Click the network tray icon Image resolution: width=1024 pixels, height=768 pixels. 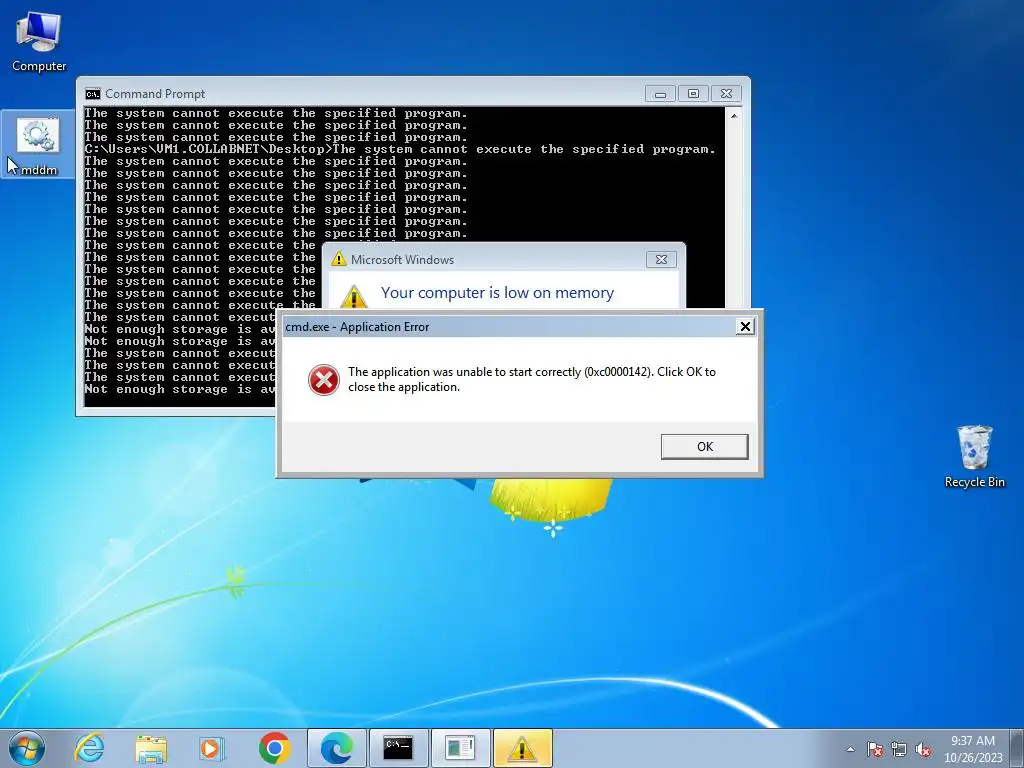click(x=899, y=749)
